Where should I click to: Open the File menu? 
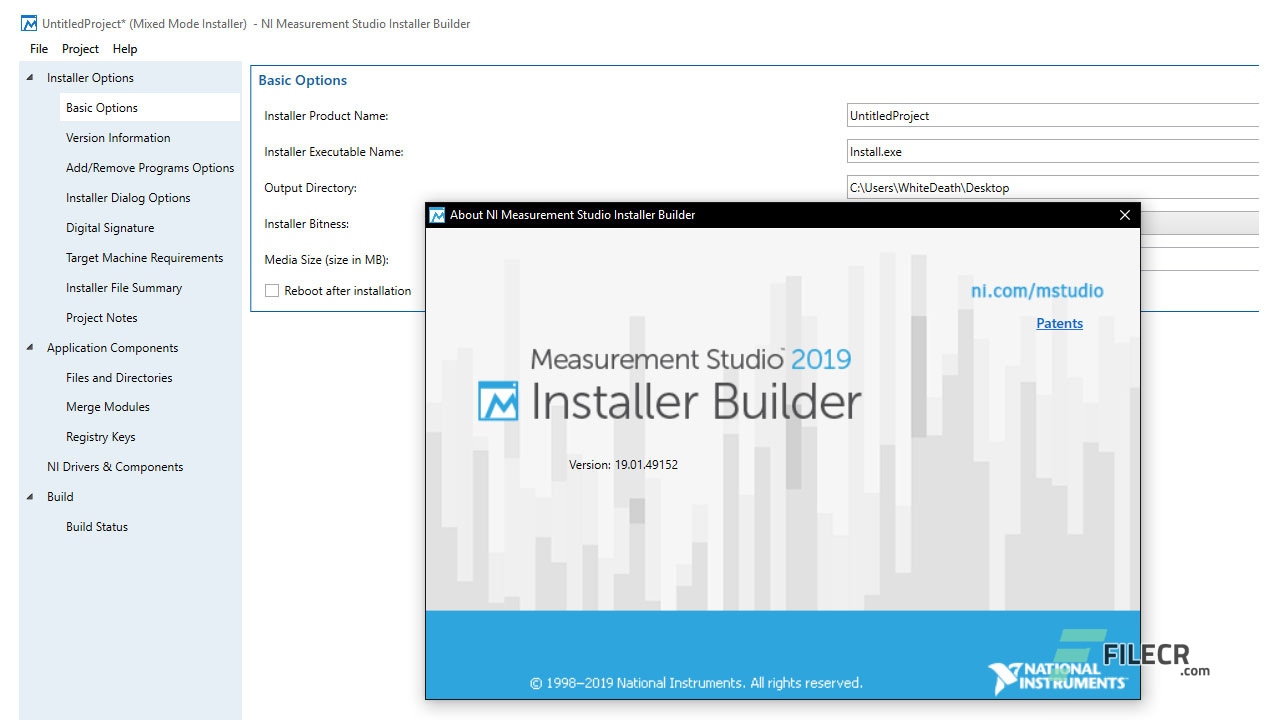tap(39, 49)
